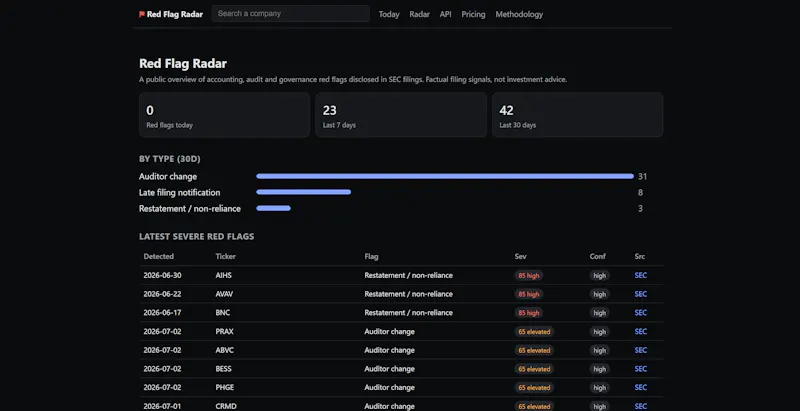This screenshot has height=411, width=800.
Task: Click the Restatement / non-reliance bar
Action: (x=273, y=208)
